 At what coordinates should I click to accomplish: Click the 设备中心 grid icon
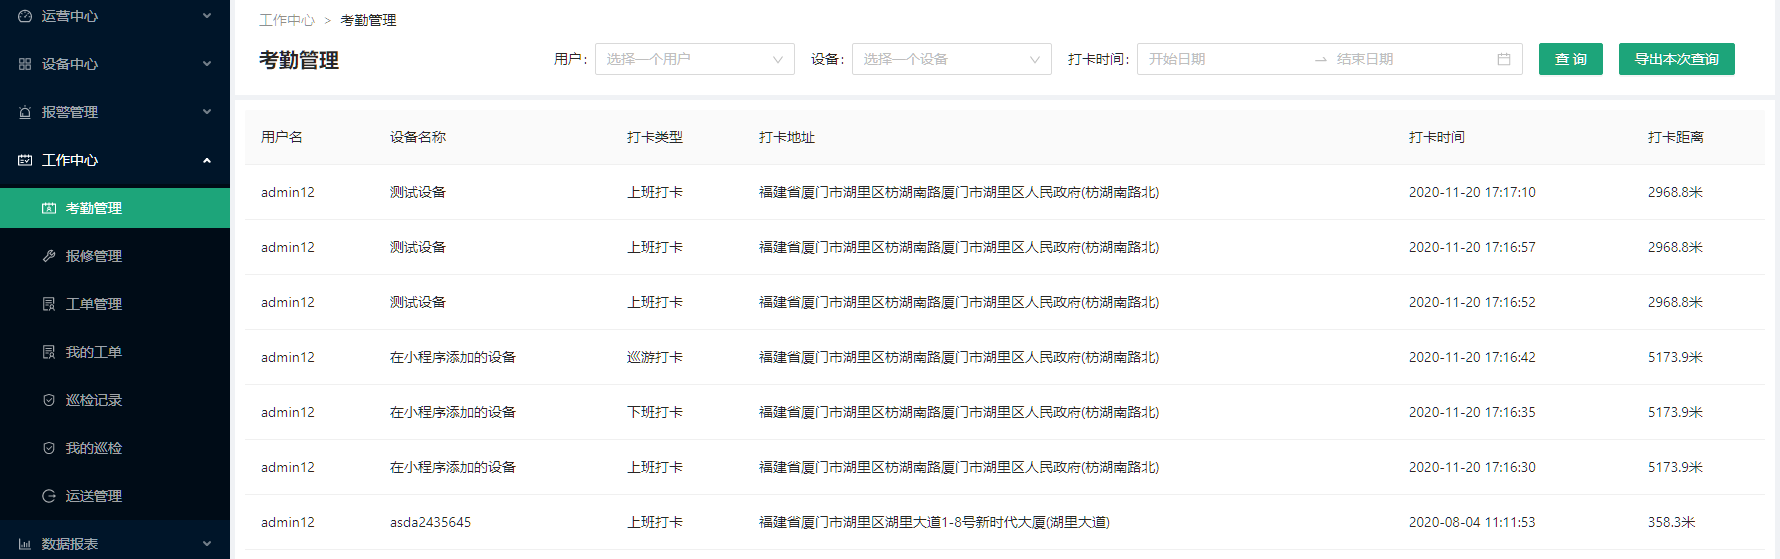click(25, 64)
